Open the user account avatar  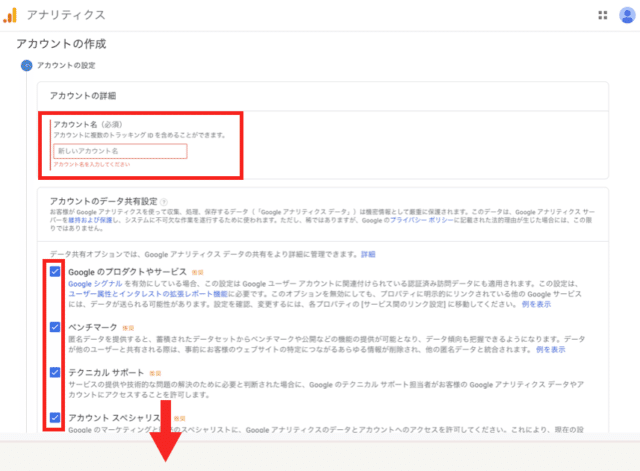(x=627, y=16)
